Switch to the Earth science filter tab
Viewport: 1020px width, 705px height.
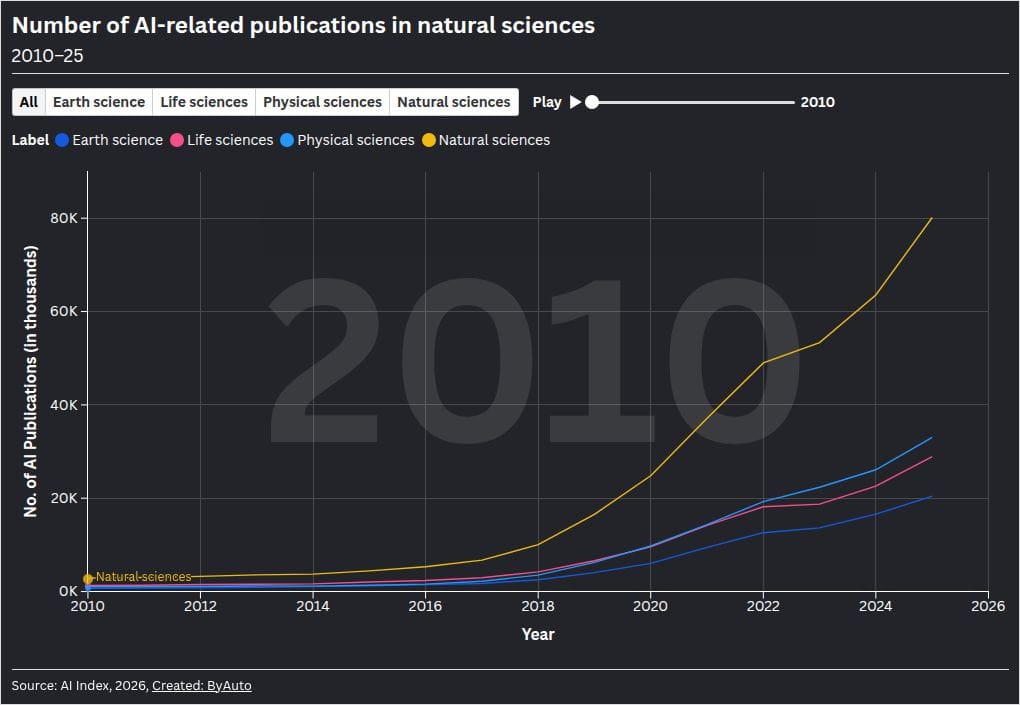pos(99,102)
